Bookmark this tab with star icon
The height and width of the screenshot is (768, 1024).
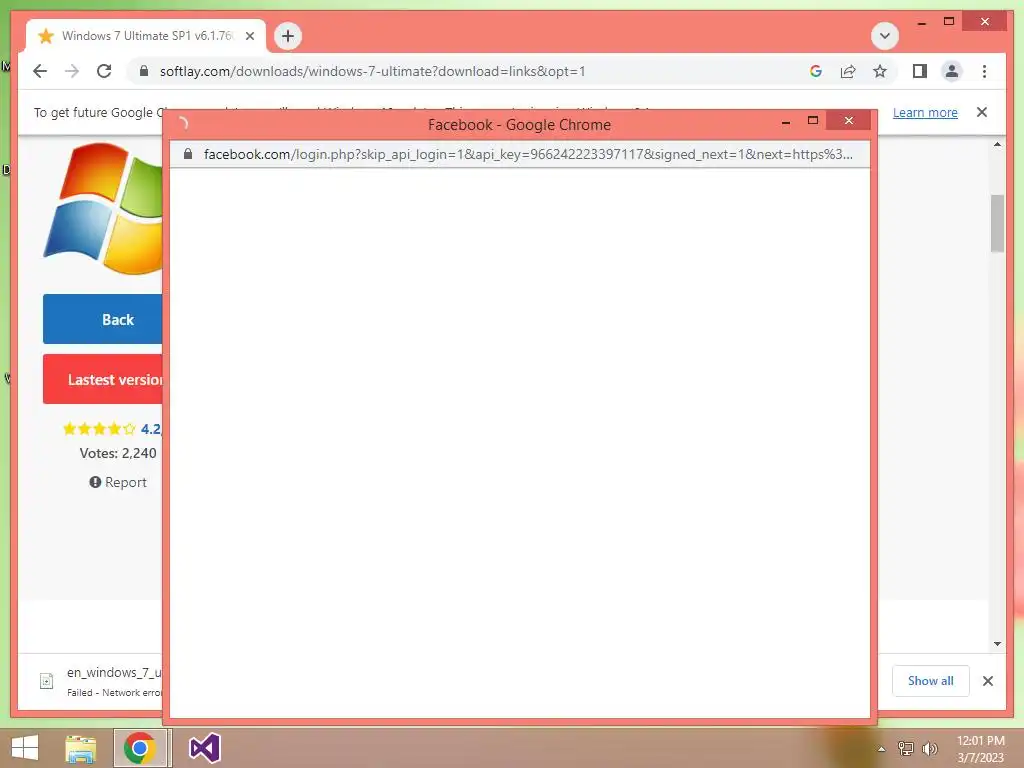(x=880, y=71)
